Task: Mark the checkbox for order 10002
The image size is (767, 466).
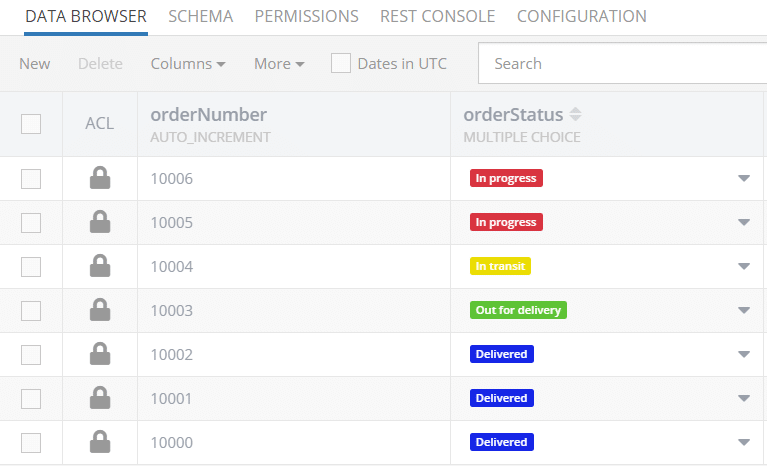Action: [31, 355]
